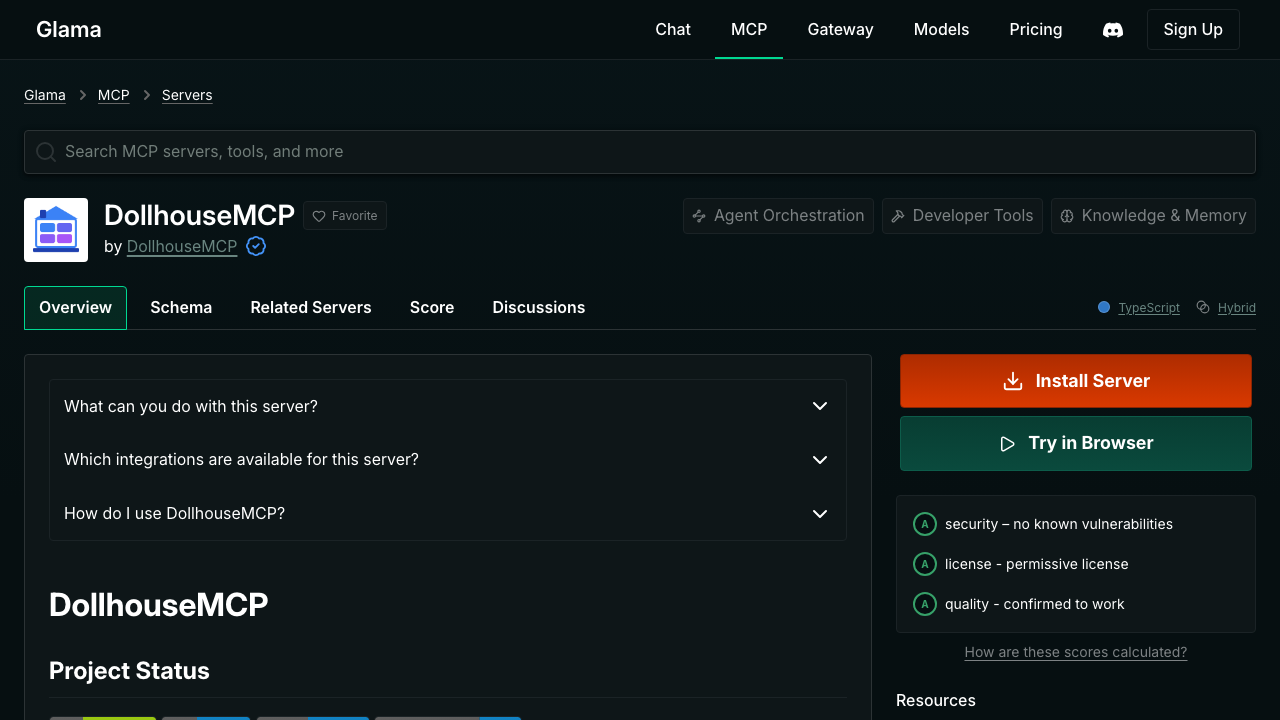Click the TypeScript language indicator dot
Image resolution: width=1280 pixels, height=720 pixels.
1104,307
